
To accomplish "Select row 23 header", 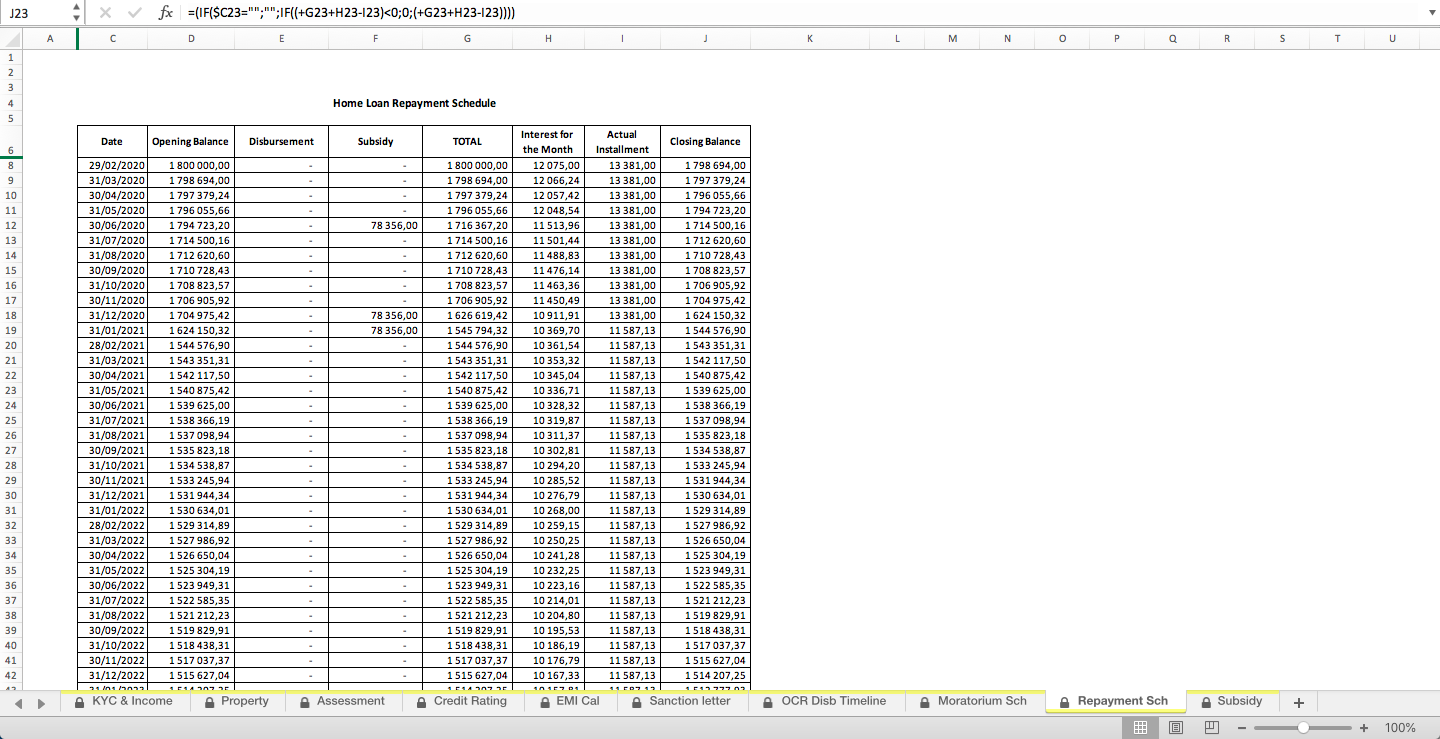I will 10,390.
